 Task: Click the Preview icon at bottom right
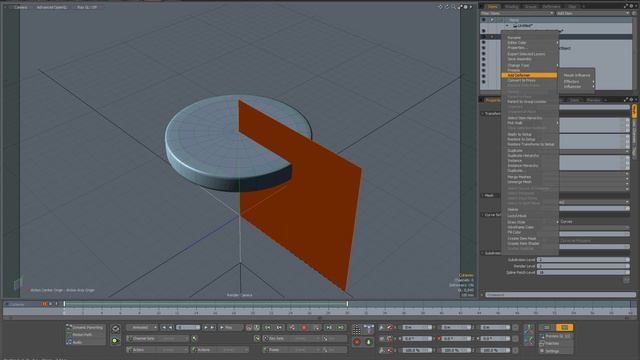point(542,336)
